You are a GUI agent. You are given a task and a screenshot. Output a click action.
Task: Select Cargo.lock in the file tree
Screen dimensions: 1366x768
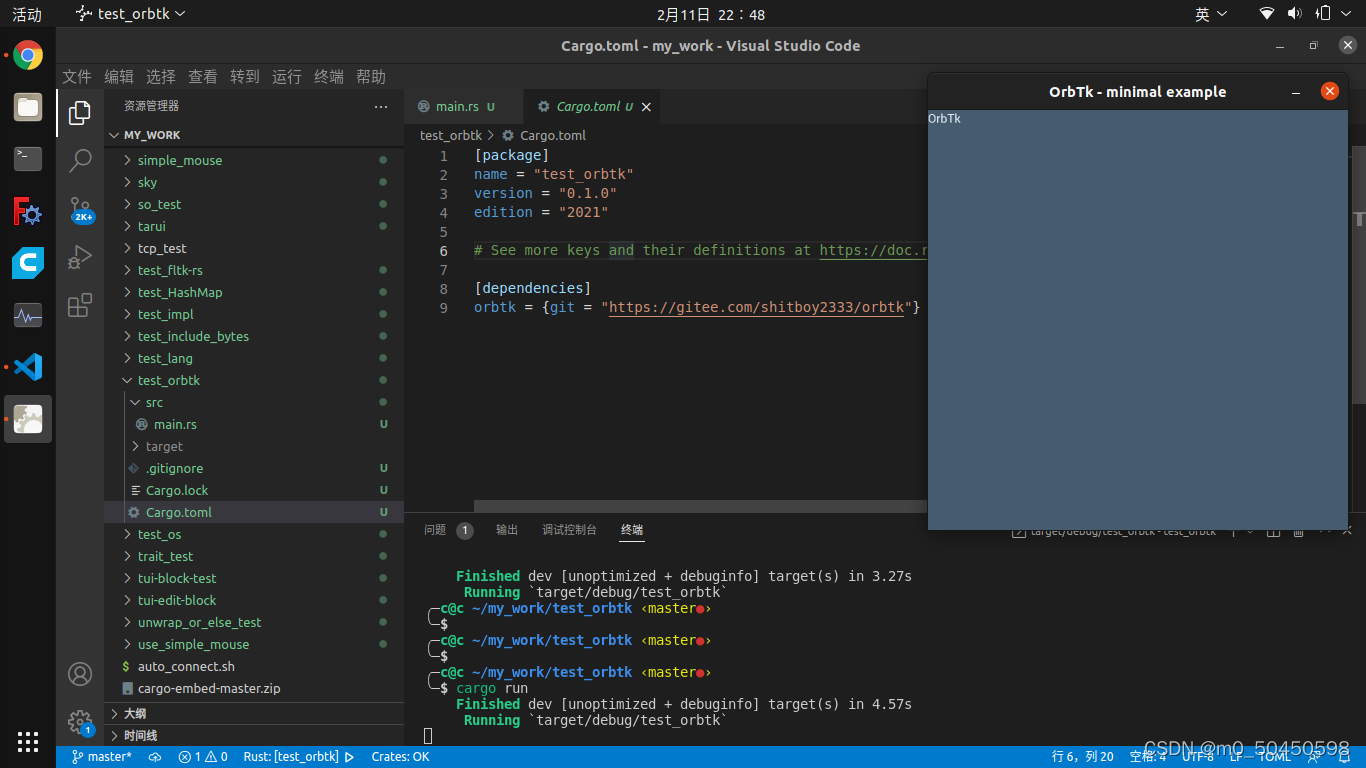[x=177, y=491]
